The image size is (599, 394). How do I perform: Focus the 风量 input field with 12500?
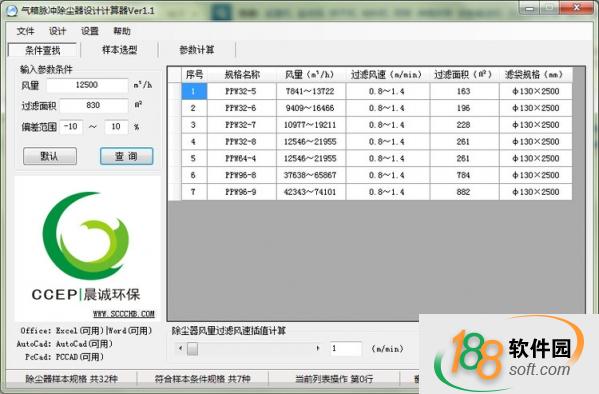click(x=87, y=85)
